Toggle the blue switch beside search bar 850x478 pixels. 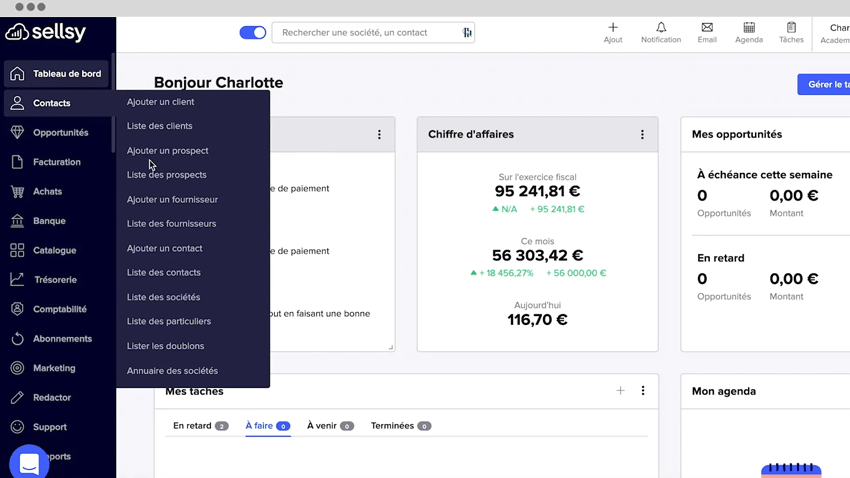253,33
